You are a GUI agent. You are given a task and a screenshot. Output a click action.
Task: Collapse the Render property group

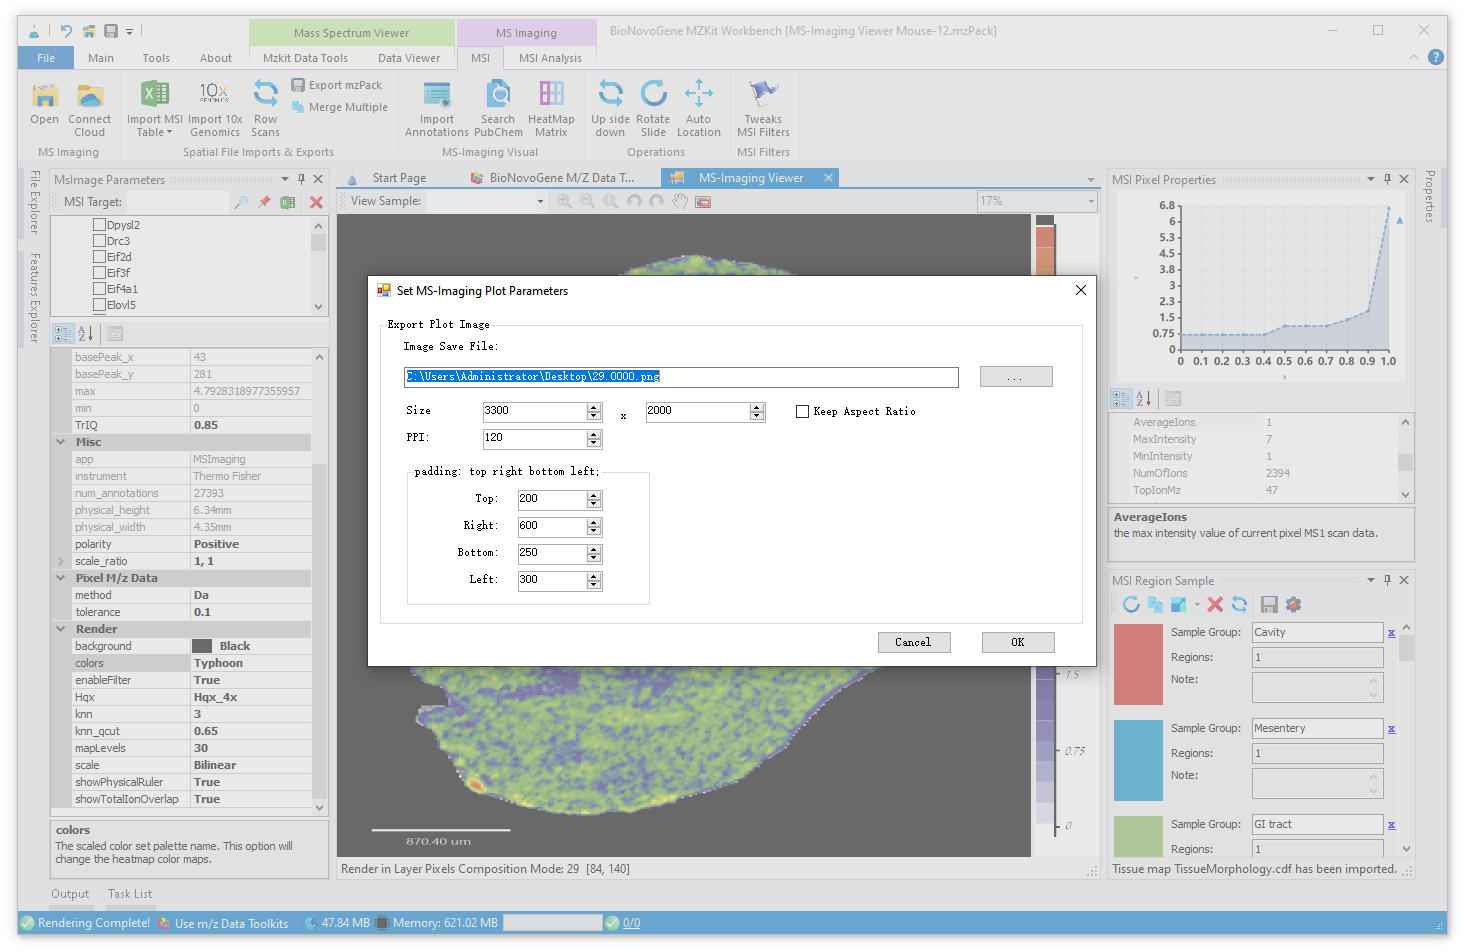[x=61, y=629]
